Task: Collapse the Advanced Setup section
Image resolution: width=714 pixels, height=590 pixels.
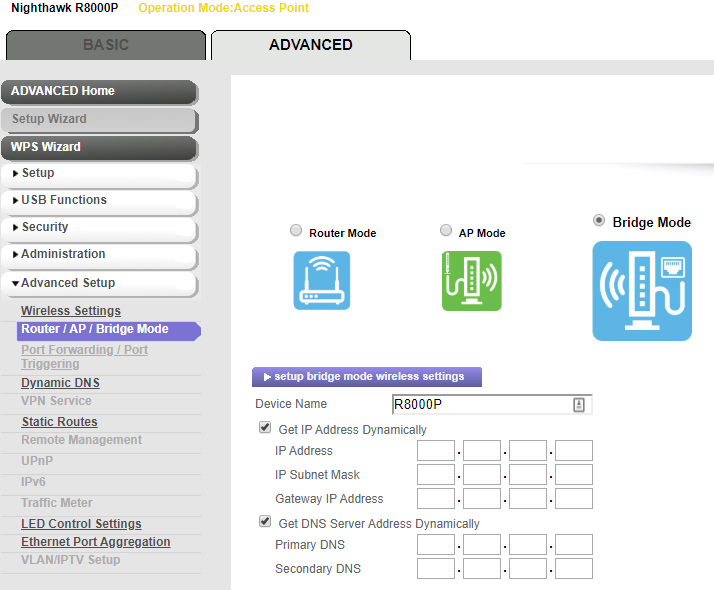Action: (x=100, y=284)
